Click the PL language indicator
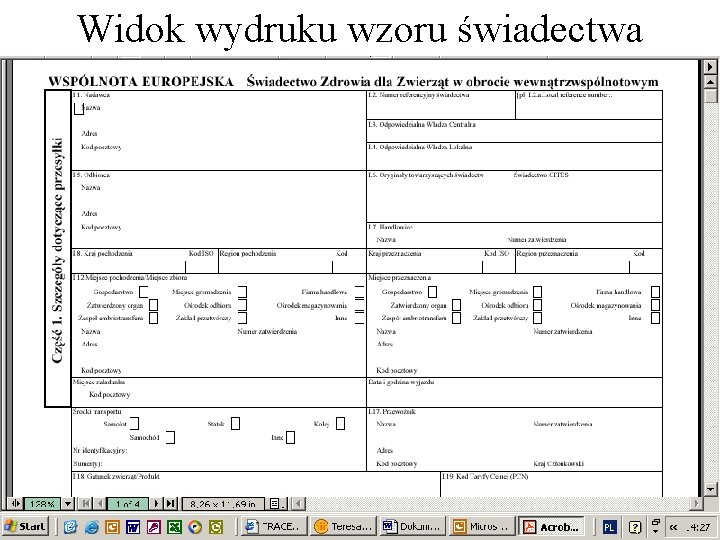 click(609, 527)
